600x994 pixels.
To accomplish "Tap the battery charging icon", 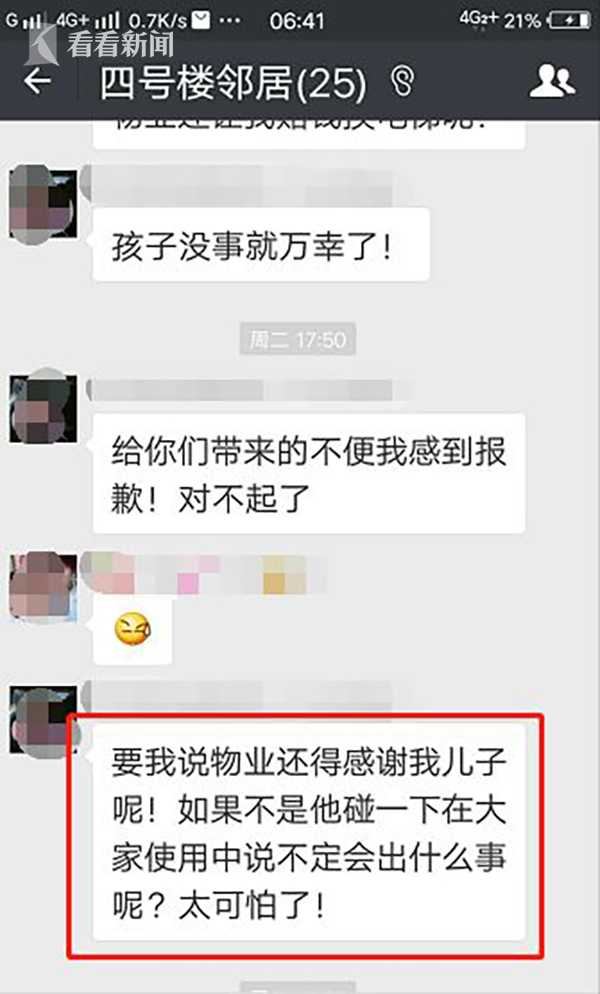I will (x=569, y=21).
